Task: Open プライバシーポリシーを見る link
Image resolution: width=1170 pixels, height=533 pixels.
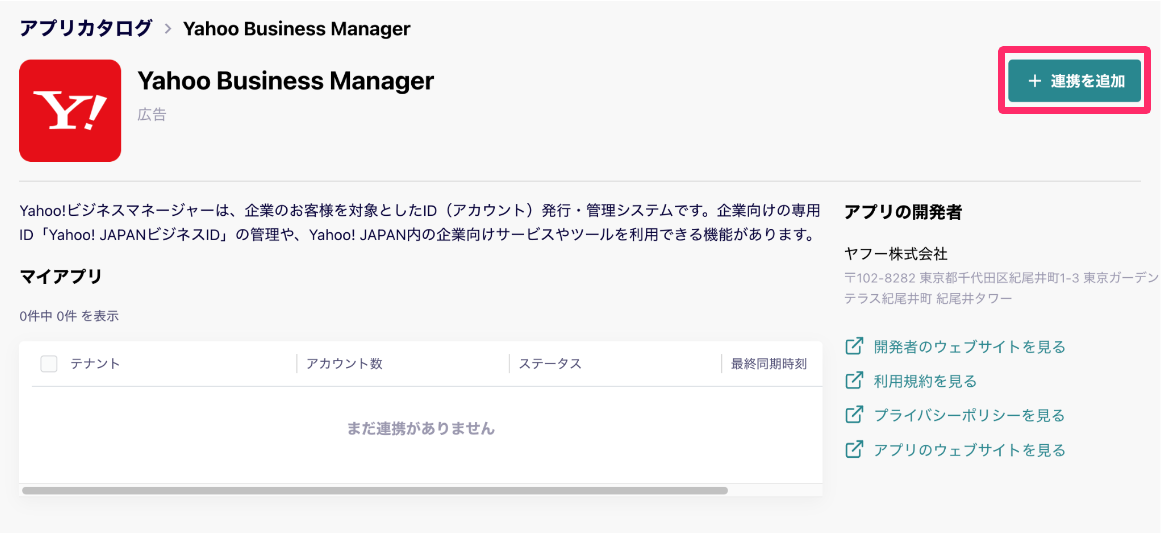Action: click(x=969, y=415)
